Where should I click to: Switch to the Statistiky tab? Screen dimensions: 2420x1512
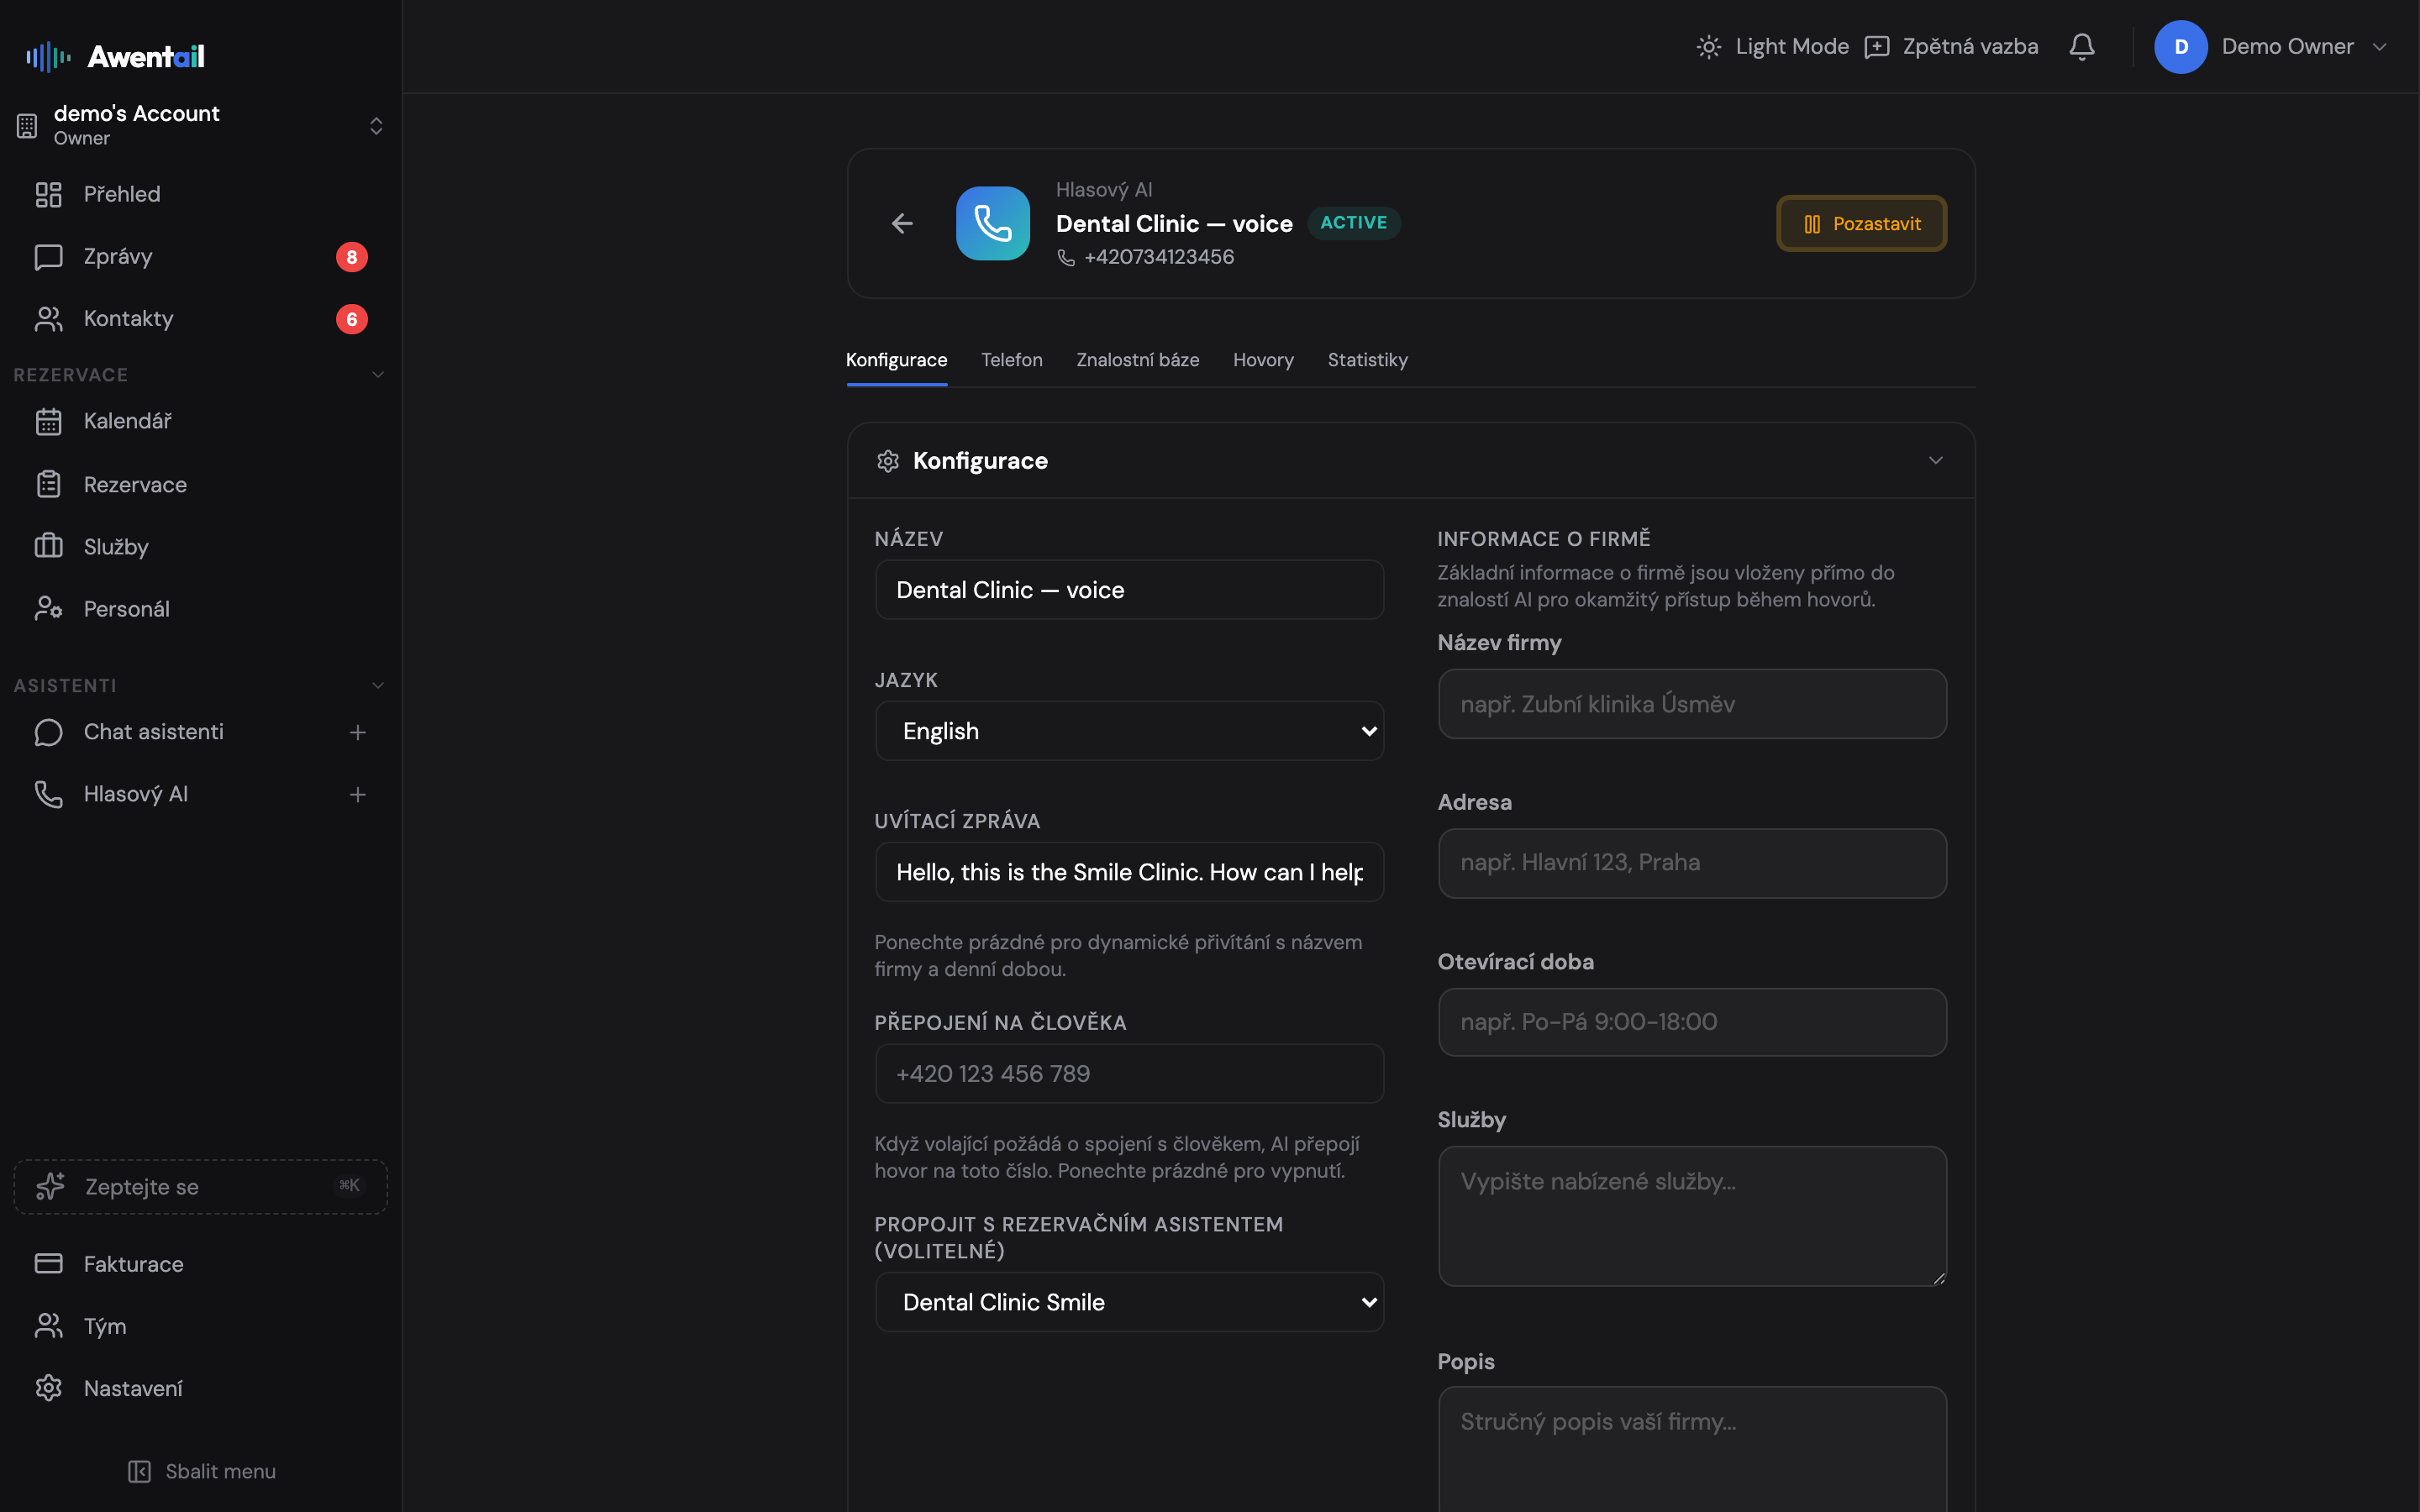[x=1367, y=360]
